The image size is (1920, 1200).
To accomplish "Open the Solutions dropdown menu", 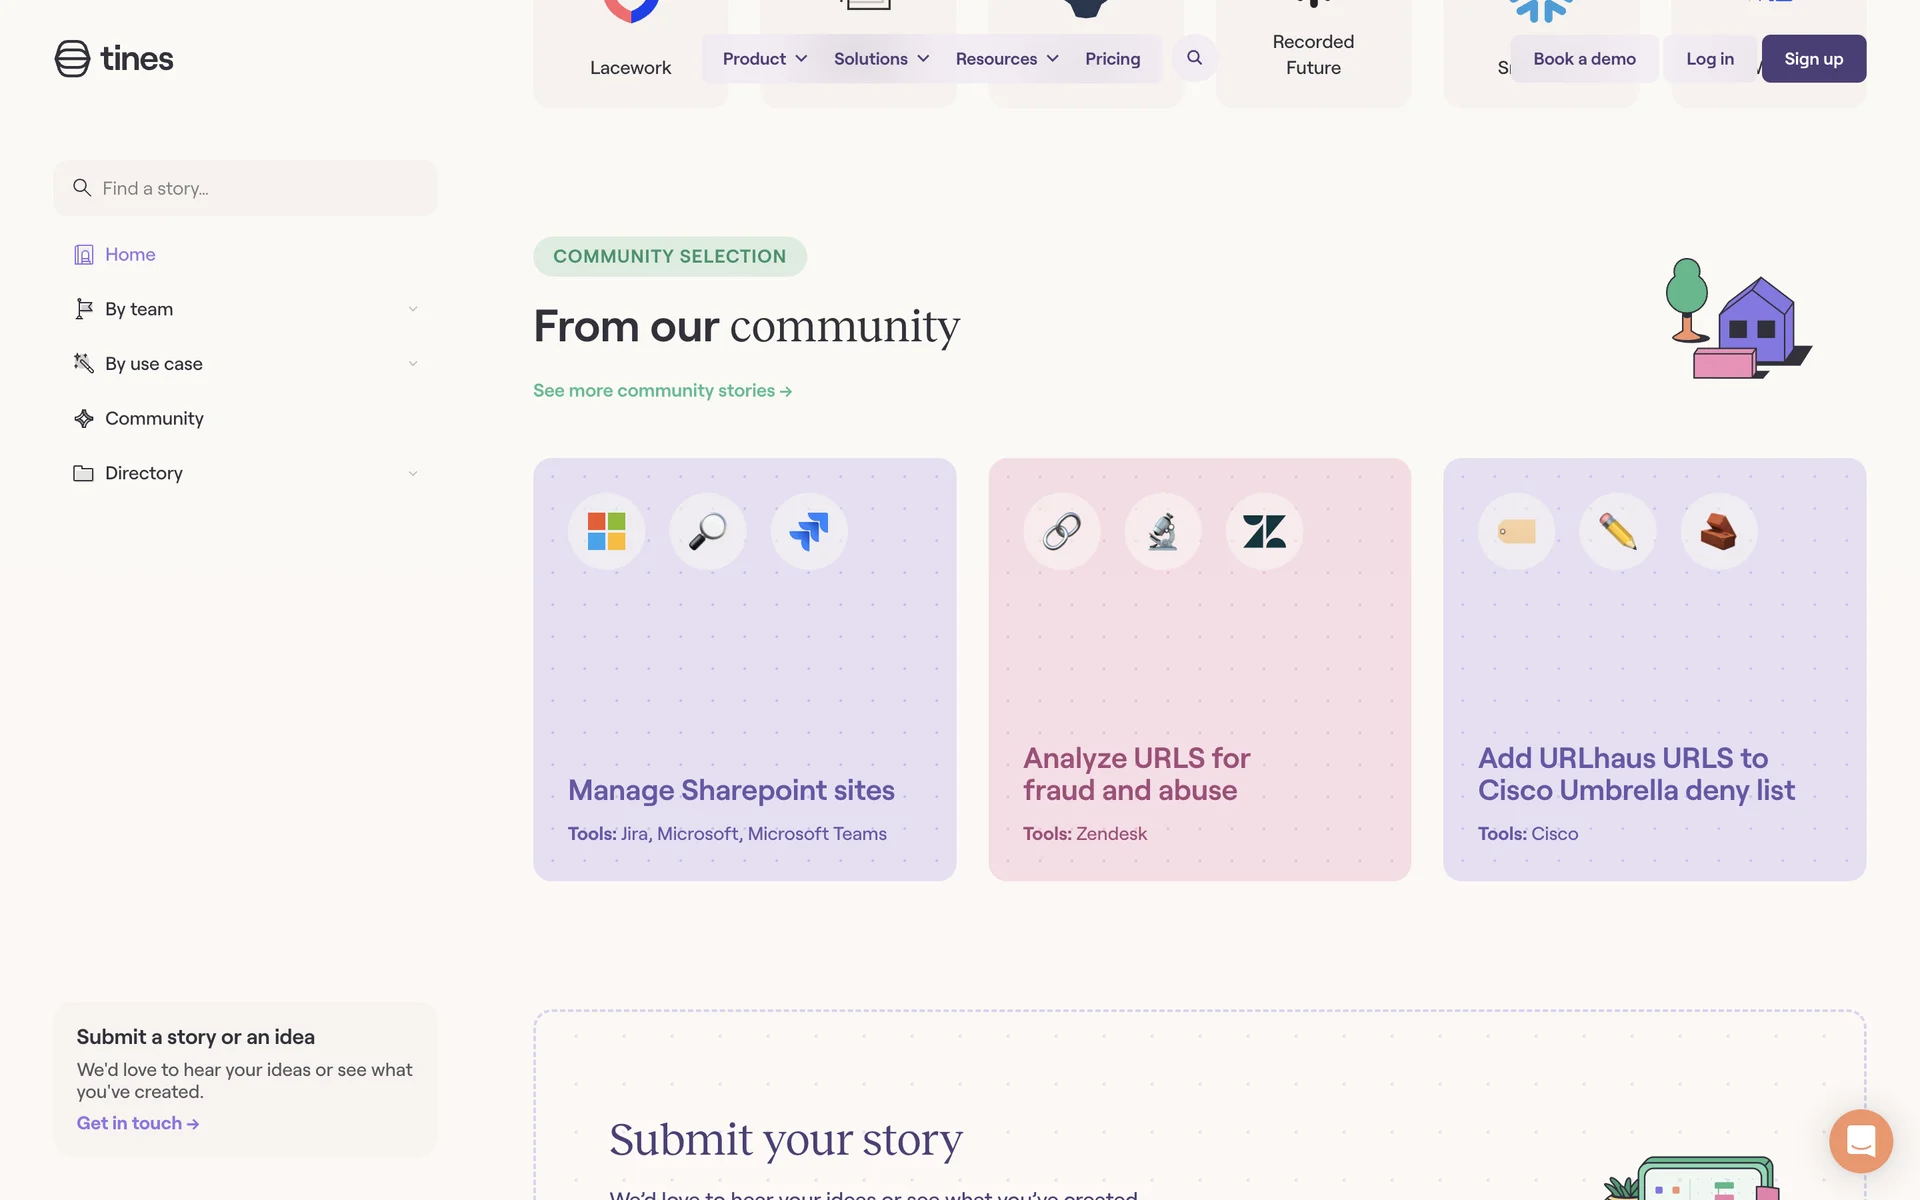I will 881,59.
